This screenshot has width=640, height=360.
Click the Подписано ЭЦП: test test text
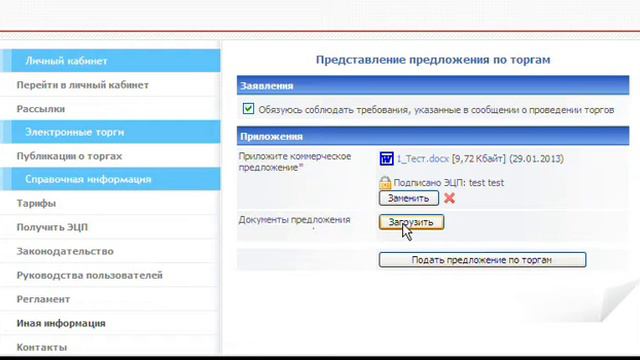449,182
